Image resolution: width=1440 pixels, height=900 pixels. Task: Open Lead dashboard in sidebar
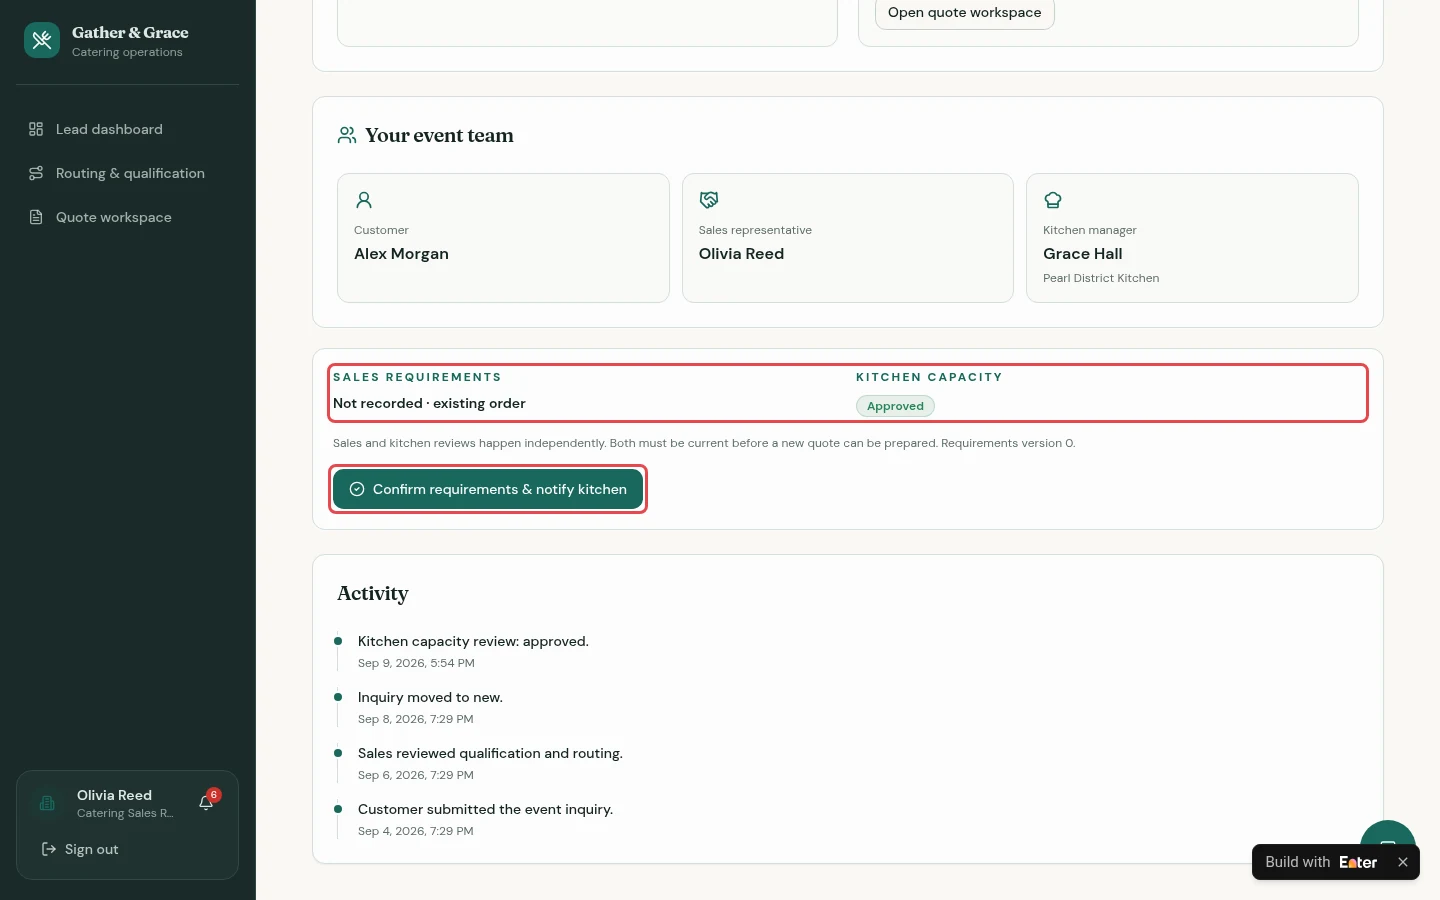127,129
